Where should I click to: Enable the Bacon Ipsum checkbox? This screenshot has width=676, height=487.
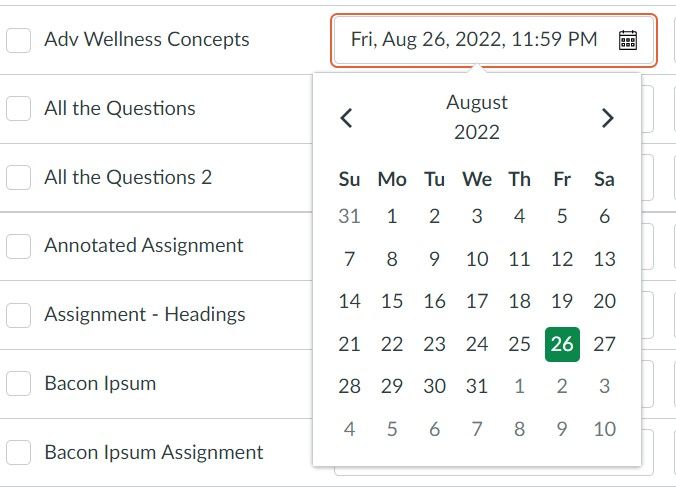click(x=19, y=383)
